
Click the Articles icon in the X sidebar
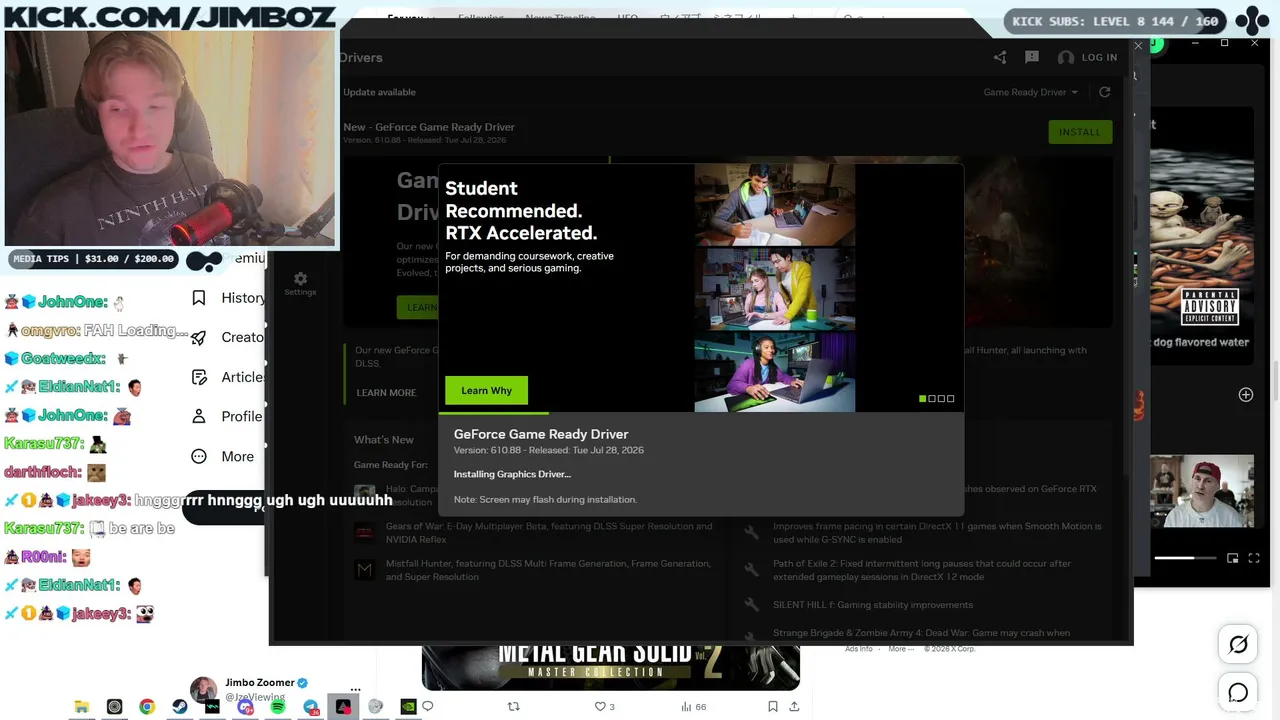199,377
